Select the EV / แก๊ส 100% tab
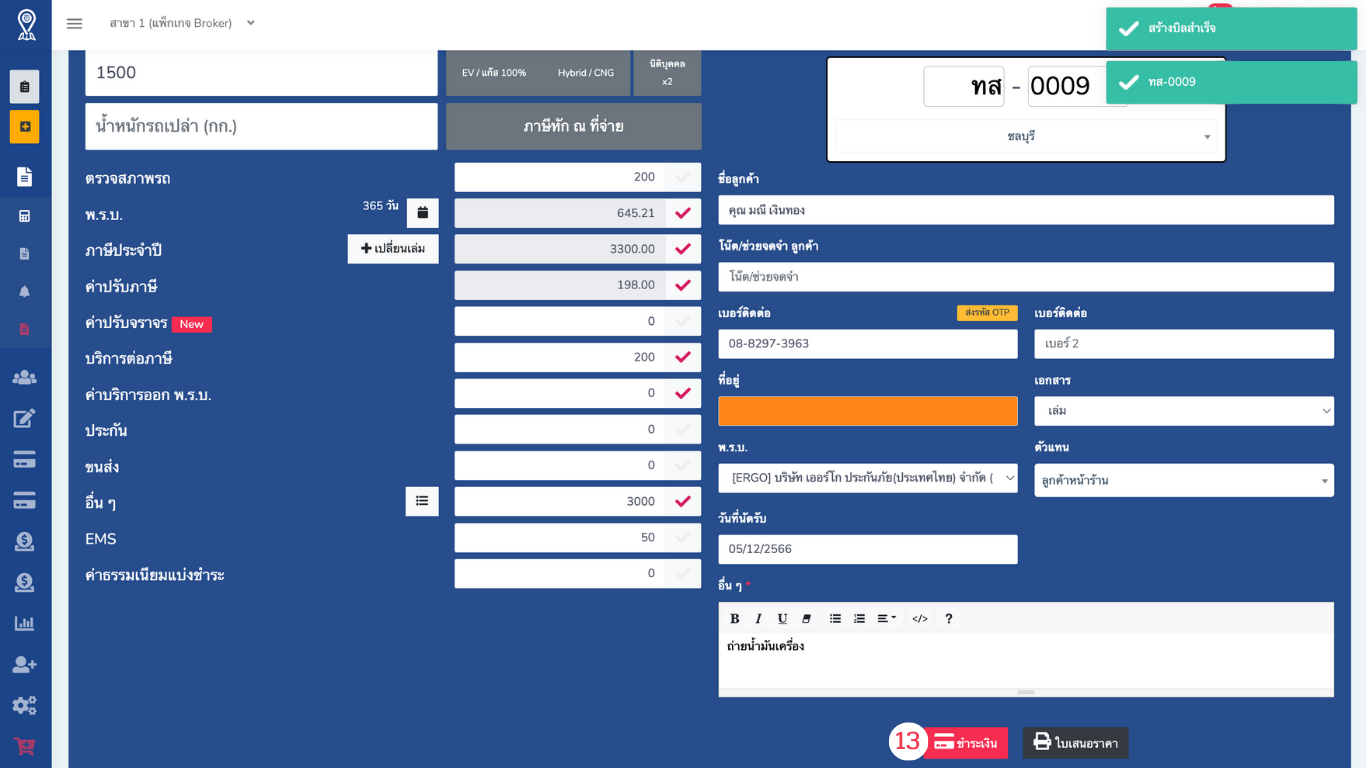Image resolution: width=1366 pixels, height=768 pixels. [x=494, y=73]
